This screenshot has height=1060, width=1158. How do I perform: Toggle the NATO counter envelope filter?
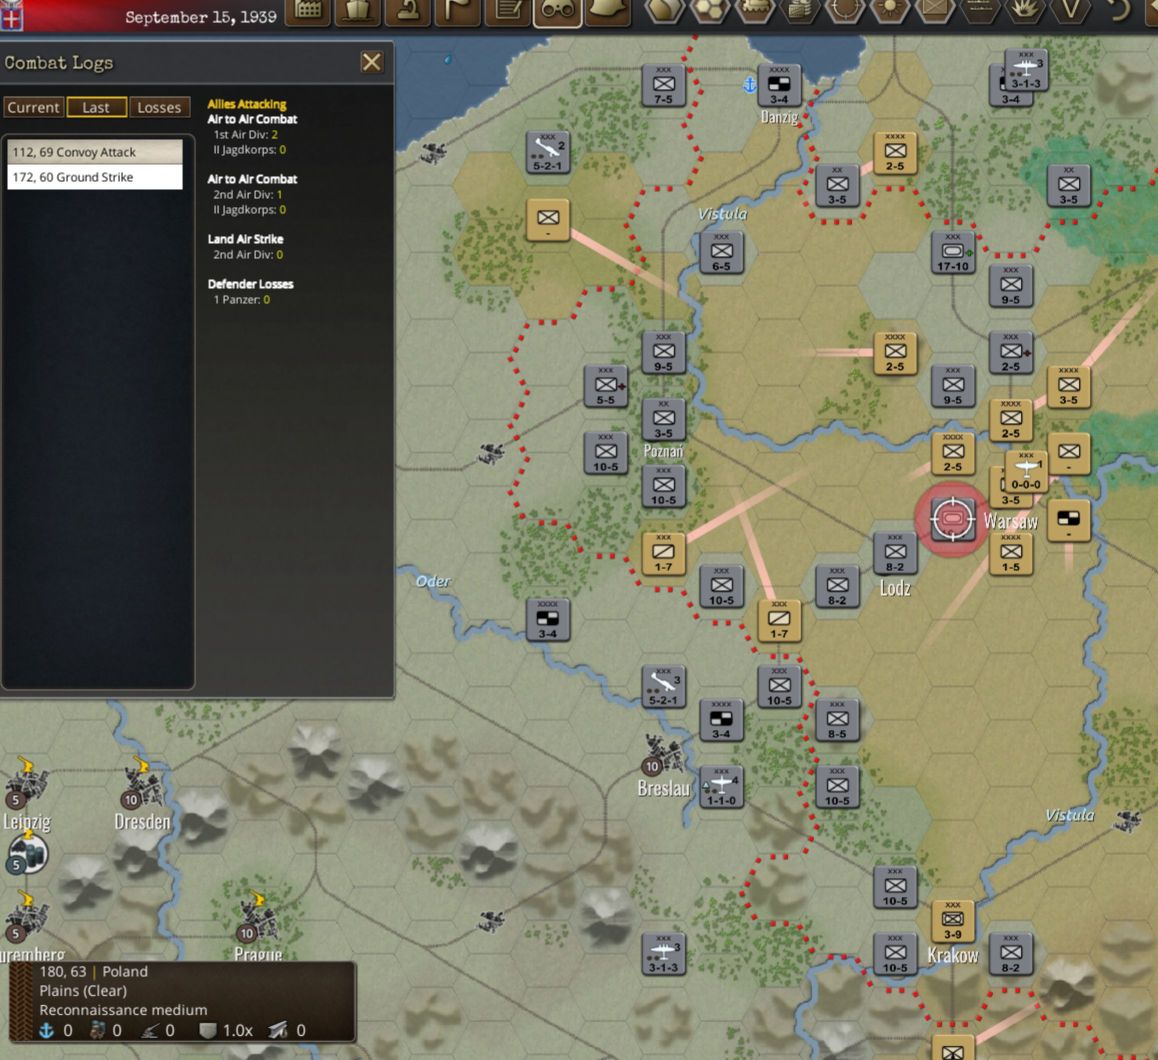935,10
